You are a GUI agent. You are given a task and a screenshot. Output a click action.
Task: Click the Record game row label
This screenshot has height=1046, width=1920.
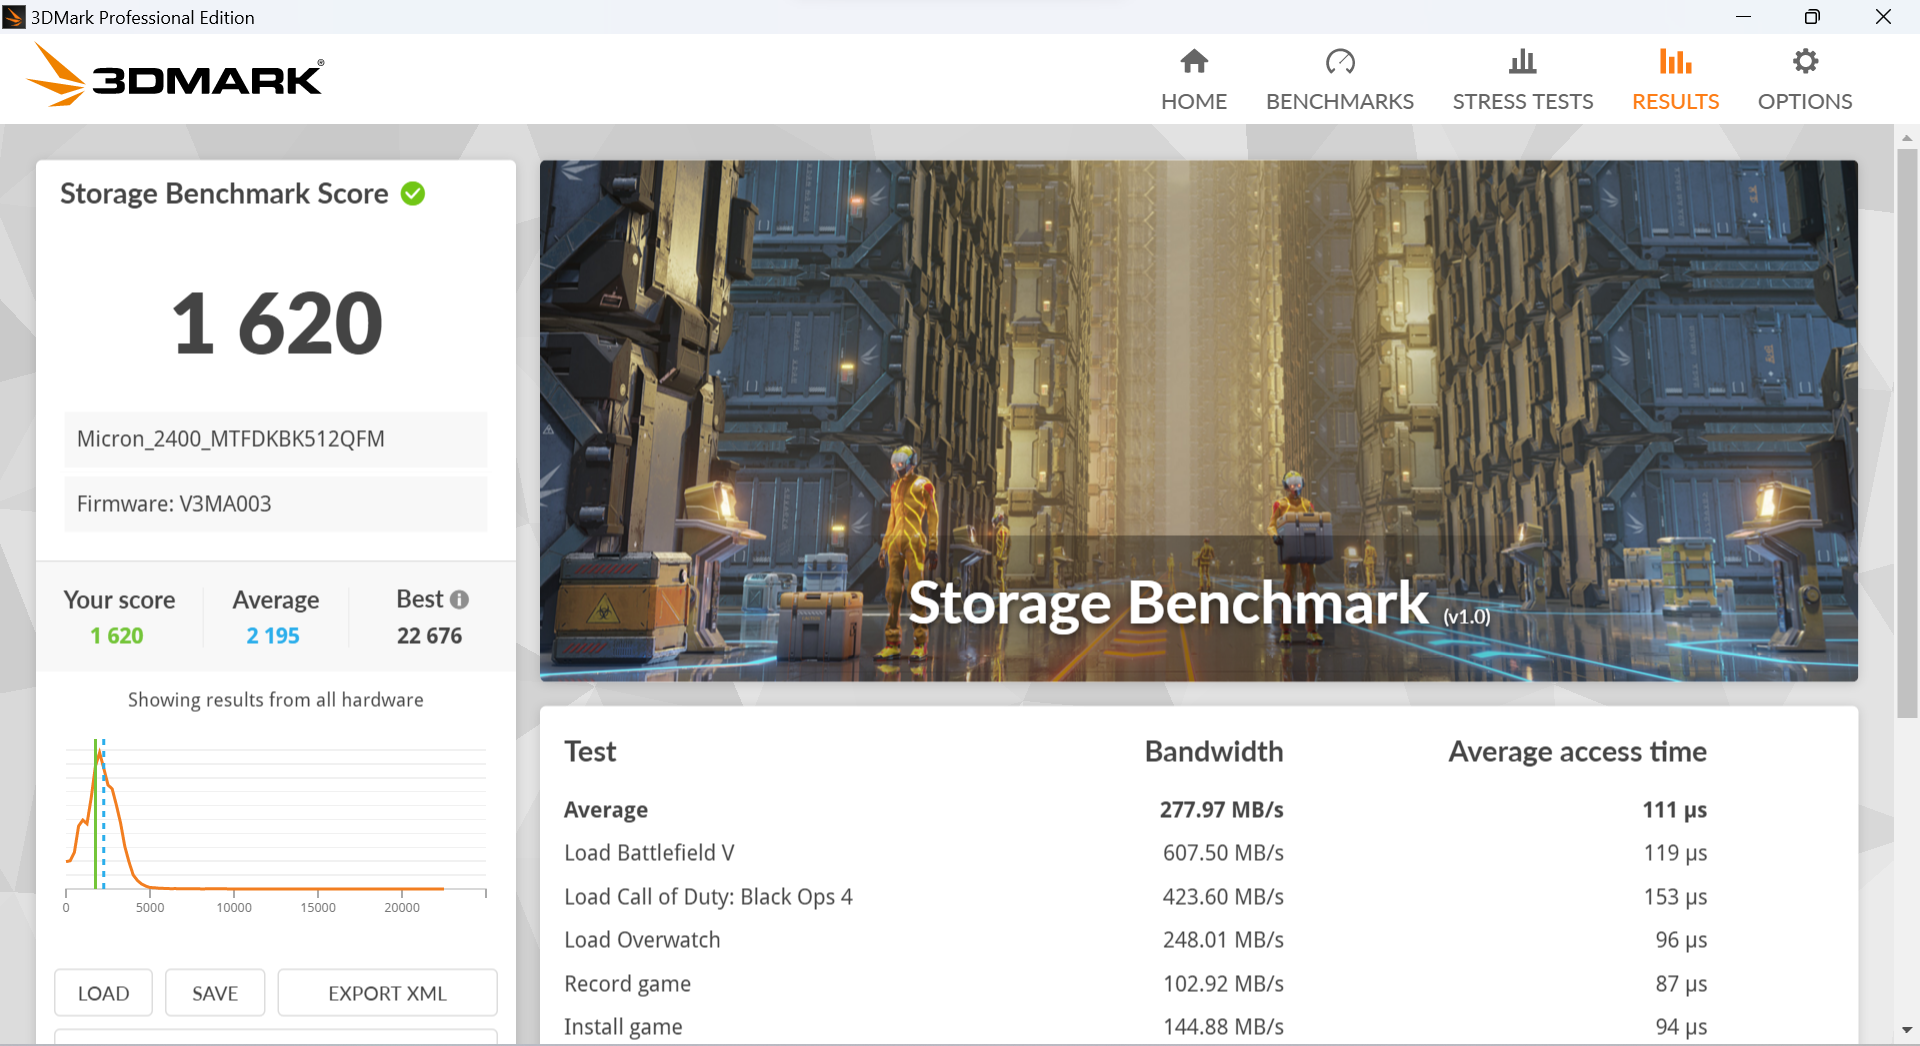[627, 984]
